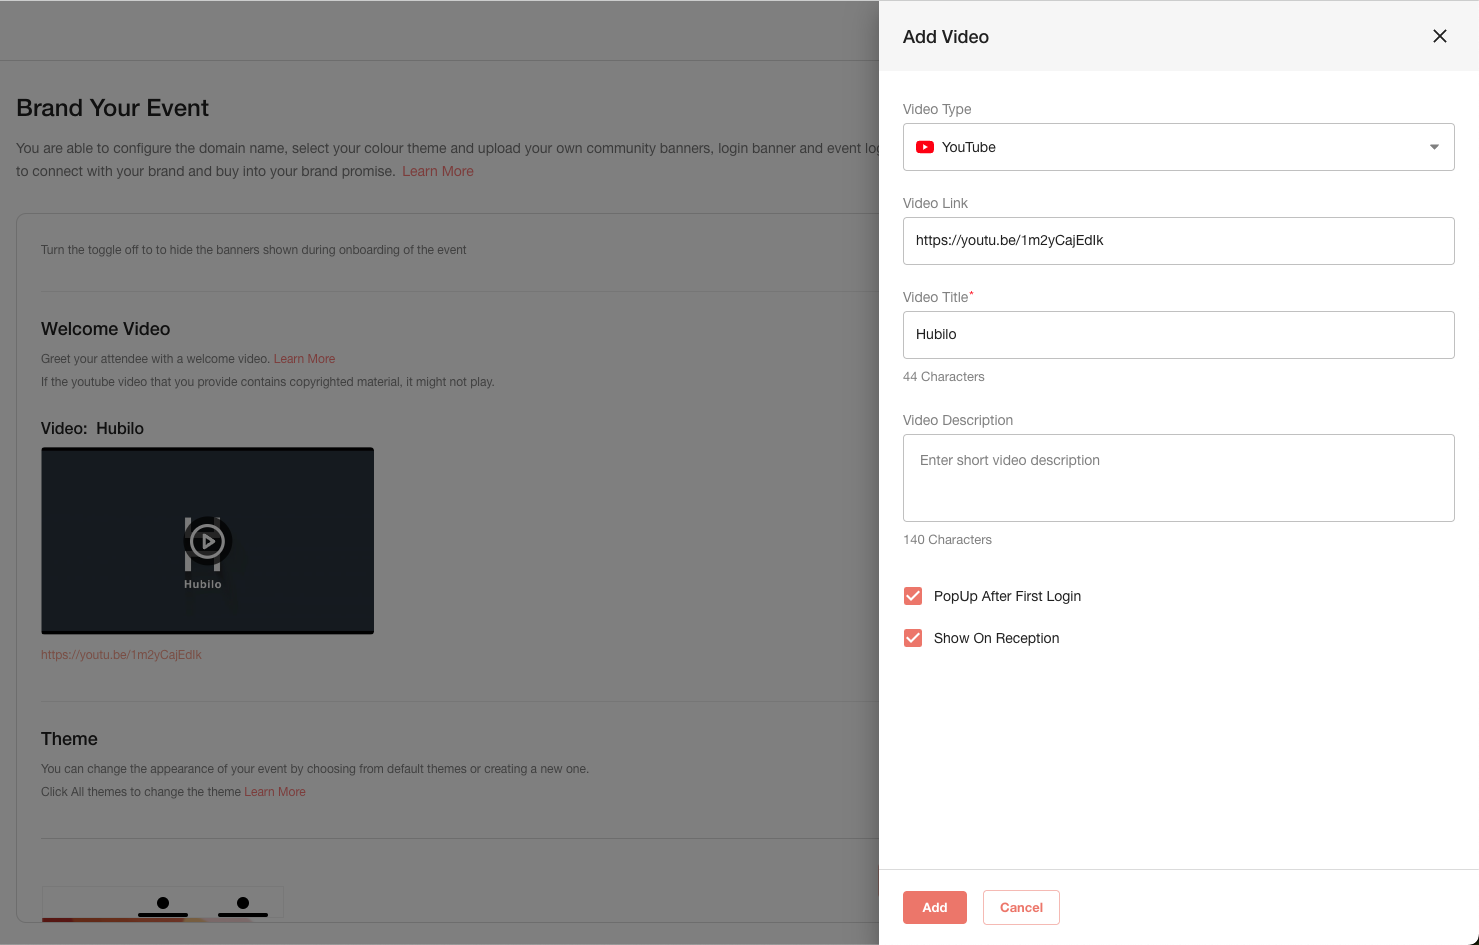Screen dimensions: 1479x945
Task: Click the 'Video: Hubilo' label
Action: click(92, 428)
